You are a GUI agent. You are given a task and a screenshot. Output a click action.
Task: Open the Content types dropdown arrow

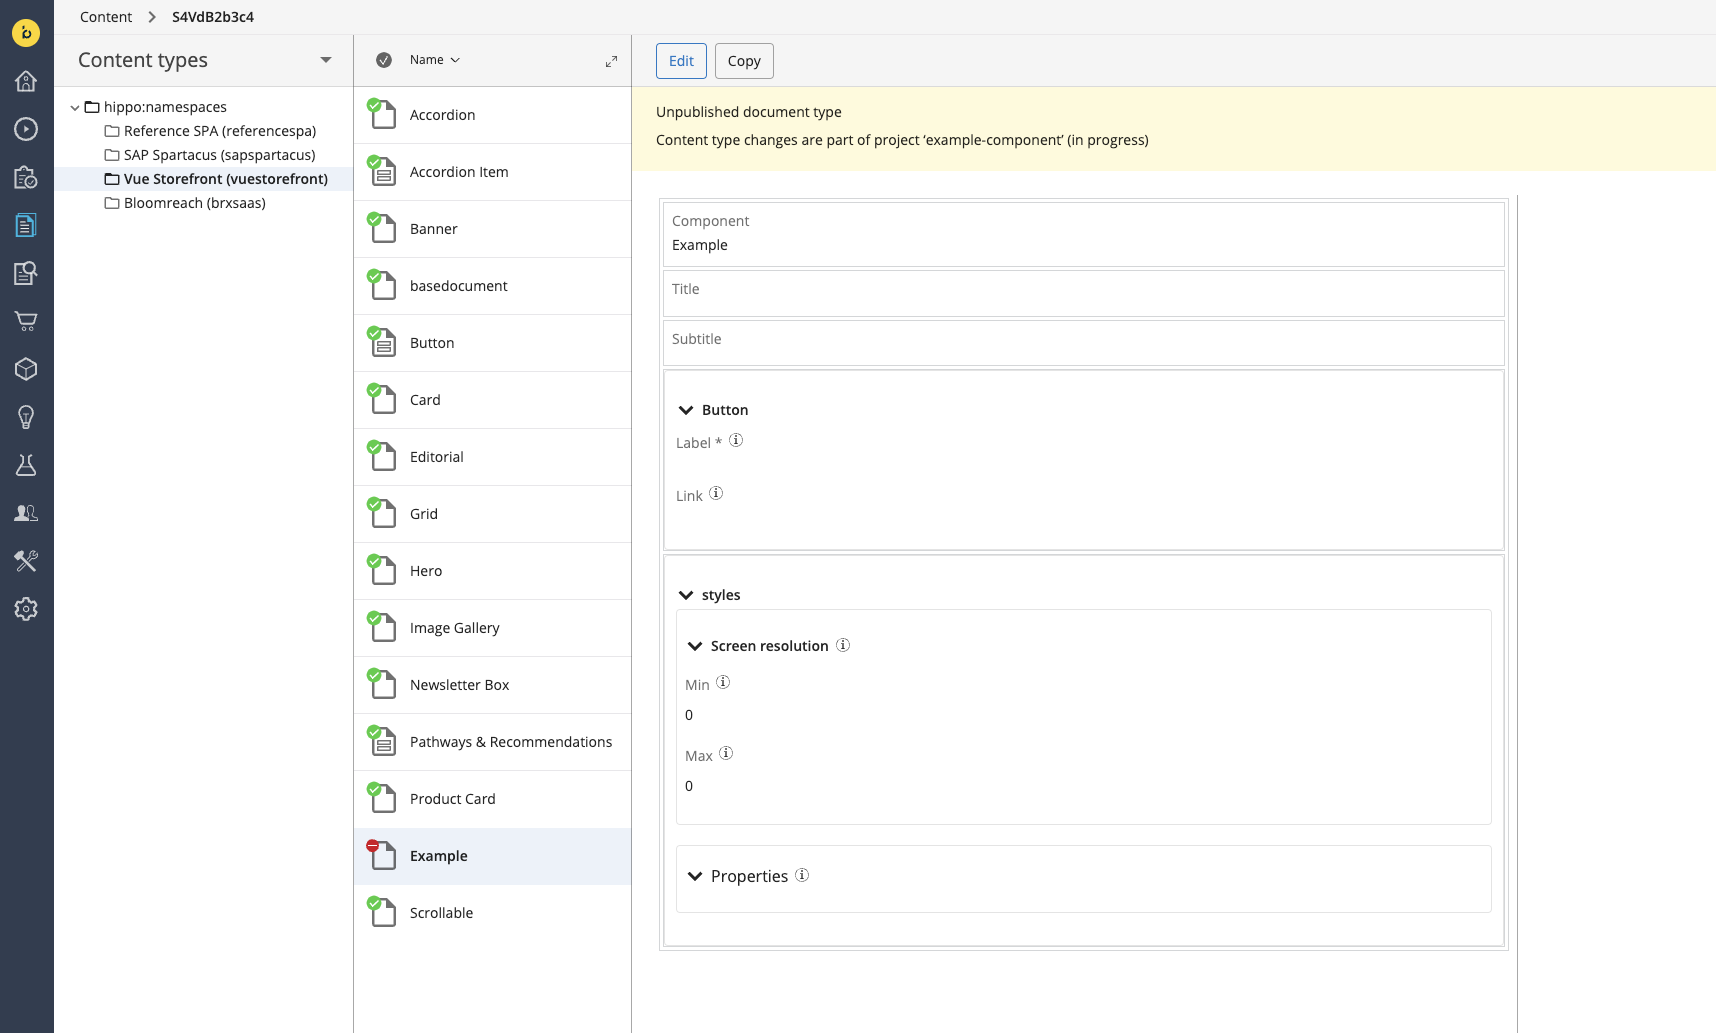click(x=325, y=60)
